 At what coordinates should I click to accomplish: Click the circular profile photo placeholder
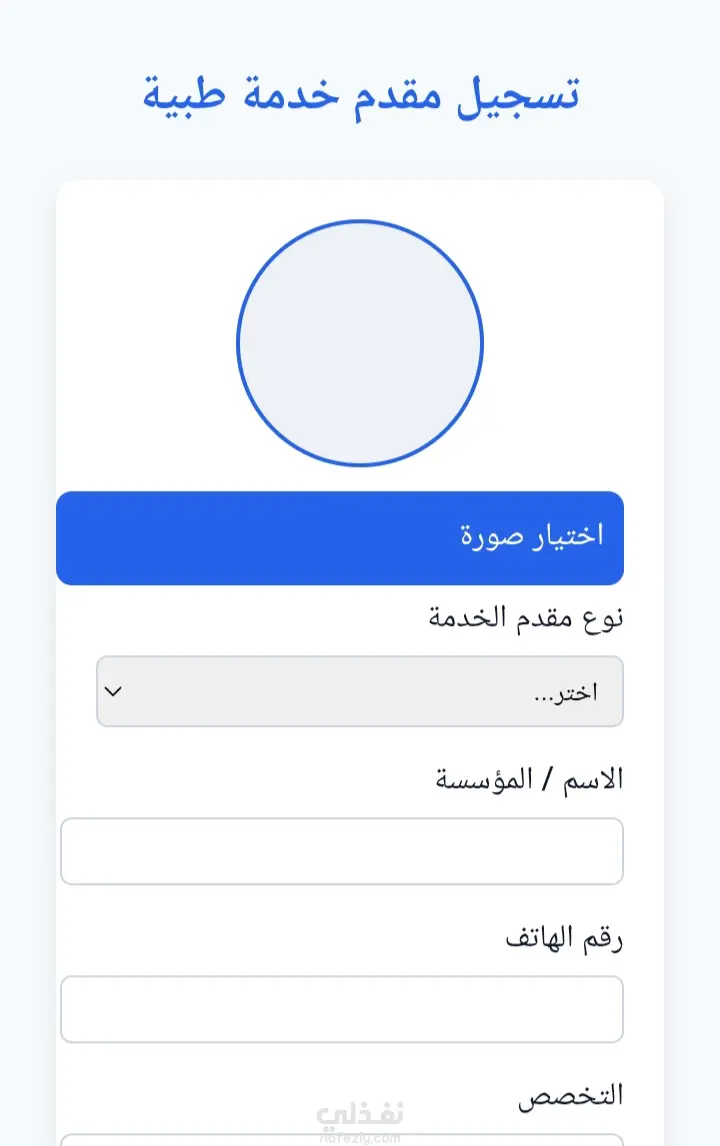(x=360, y=343)
